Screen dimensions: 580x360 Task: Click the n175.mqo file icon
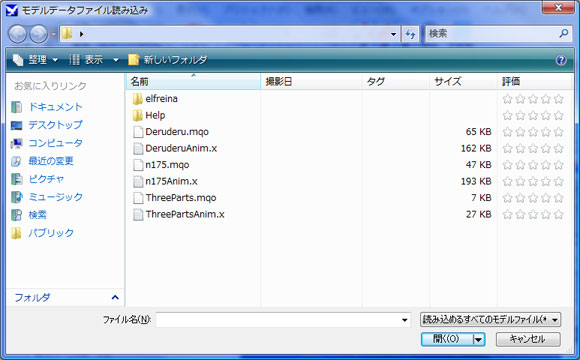138,165
